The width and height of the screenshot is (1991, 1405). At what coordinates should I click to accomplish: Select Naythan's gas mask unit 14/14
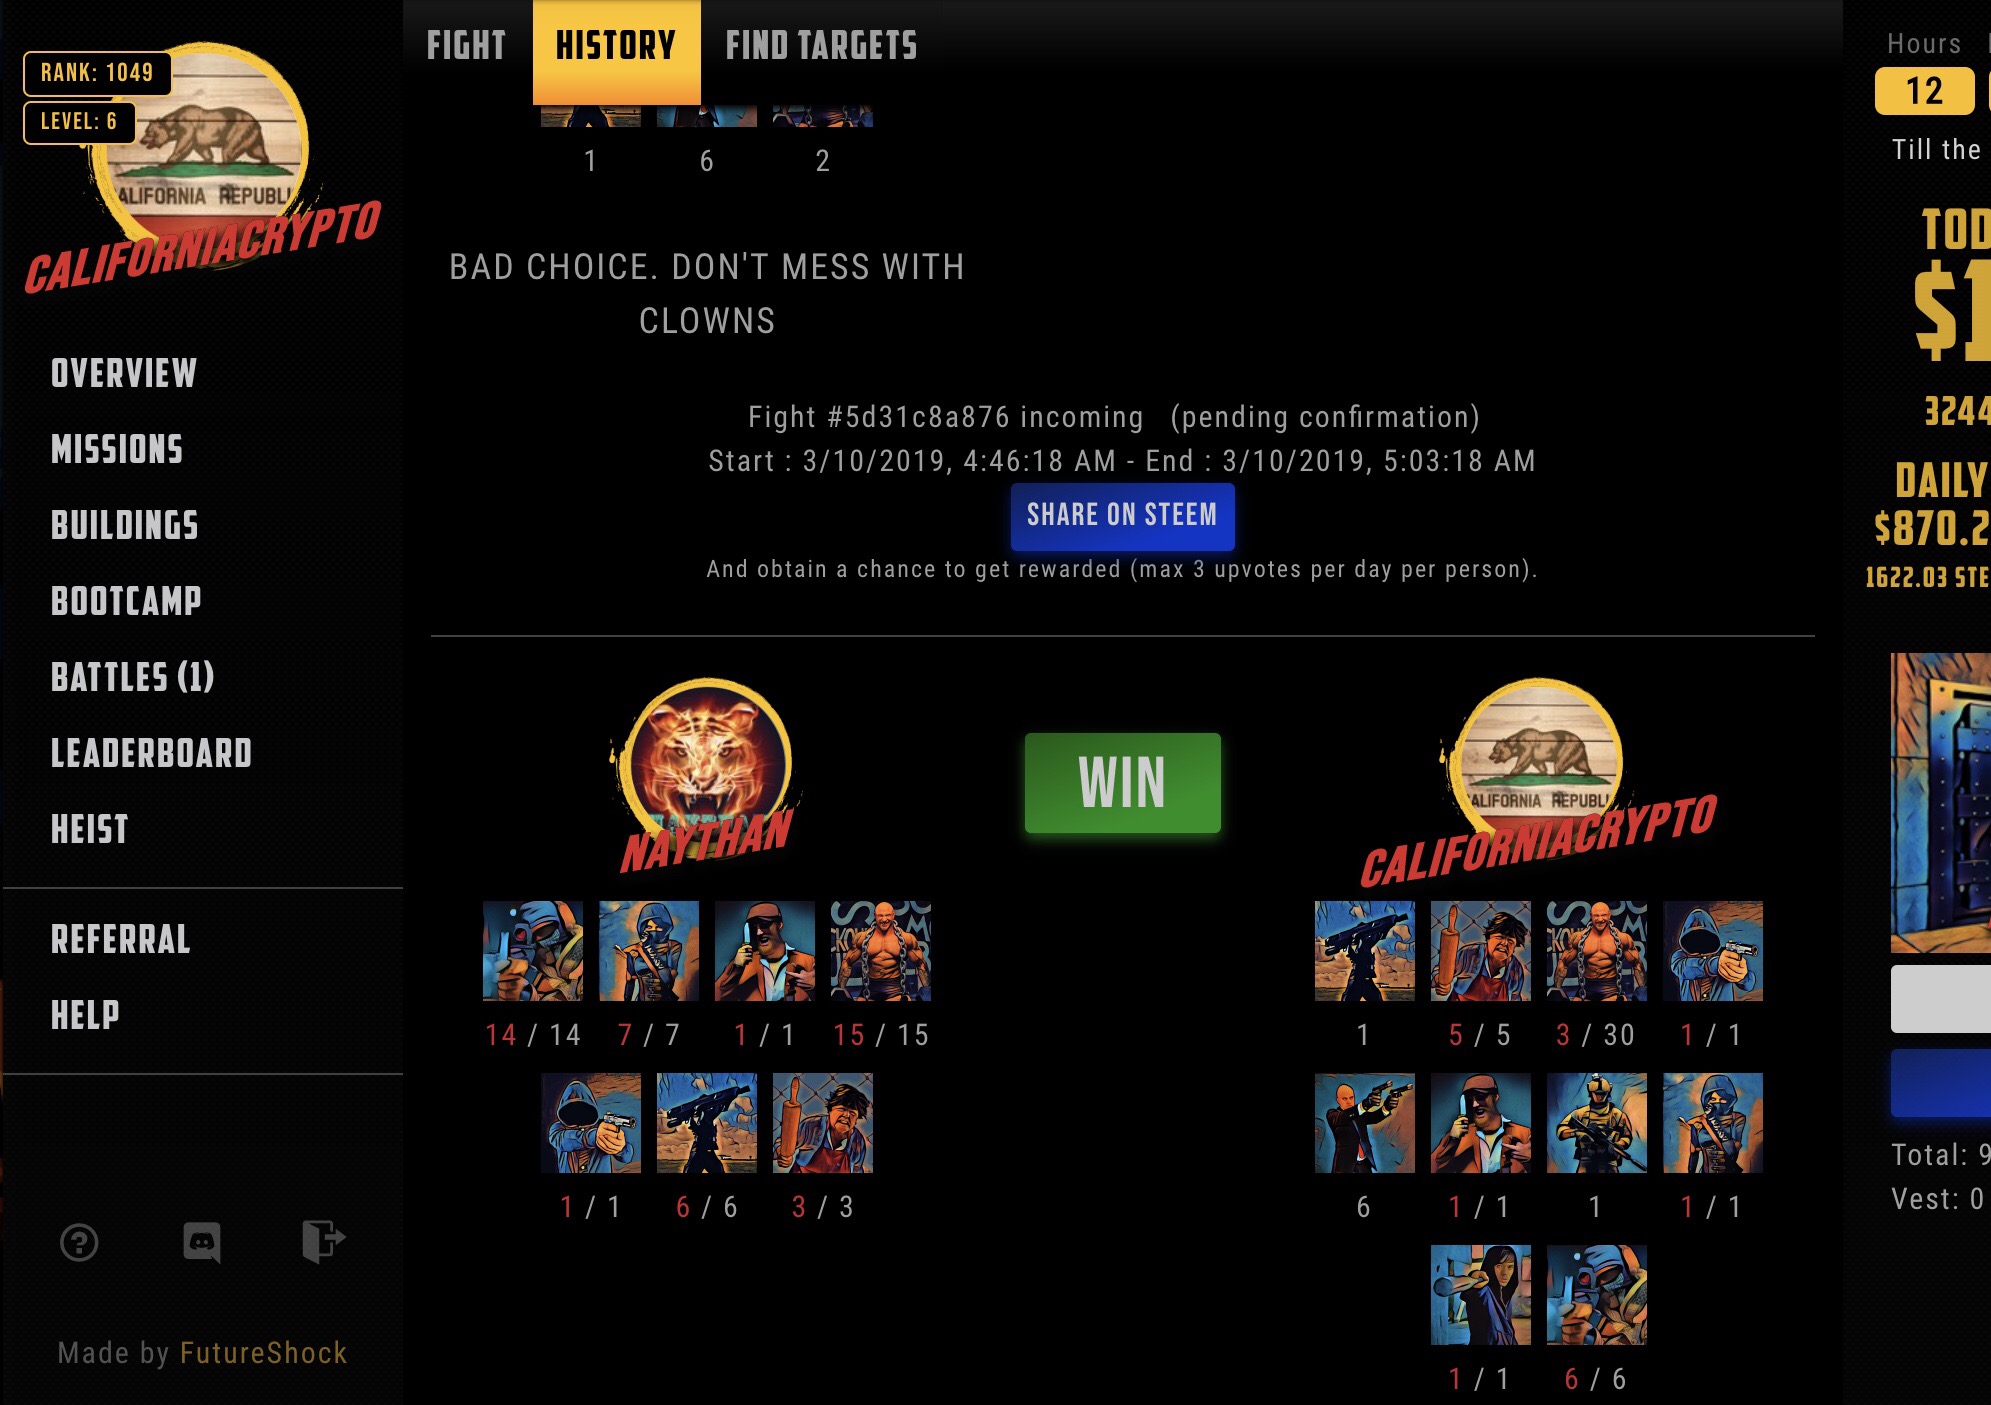(533, 951)
